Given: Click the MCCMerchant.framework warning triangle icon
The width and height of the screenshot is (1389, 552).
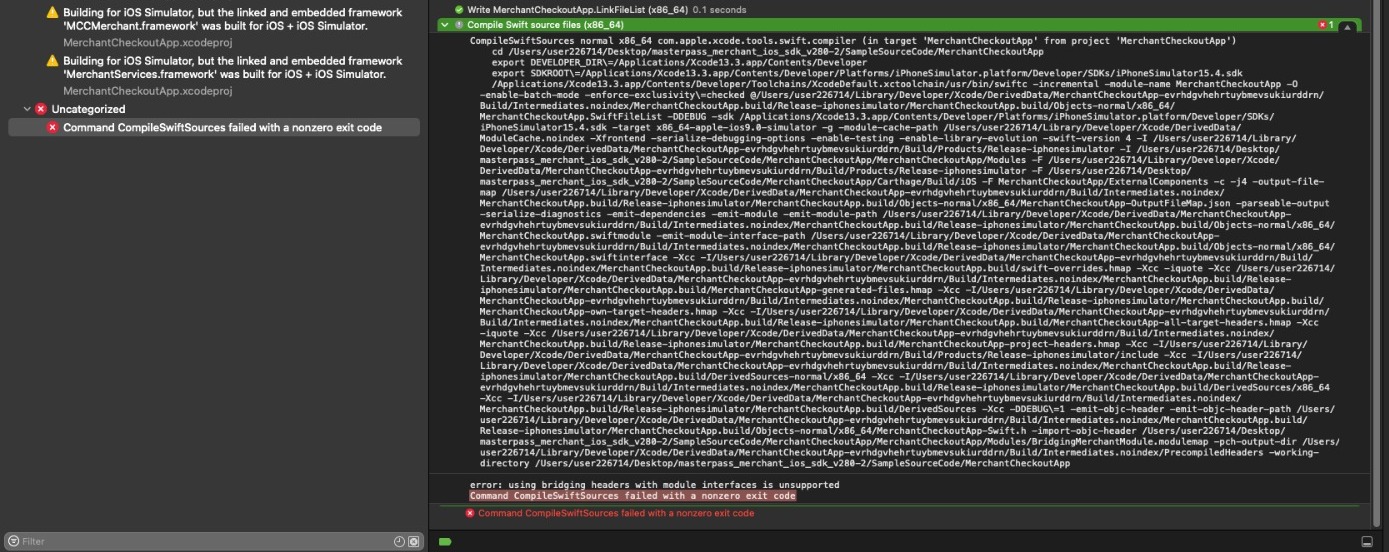Looking at the screenshot, I should coord(53,12).
